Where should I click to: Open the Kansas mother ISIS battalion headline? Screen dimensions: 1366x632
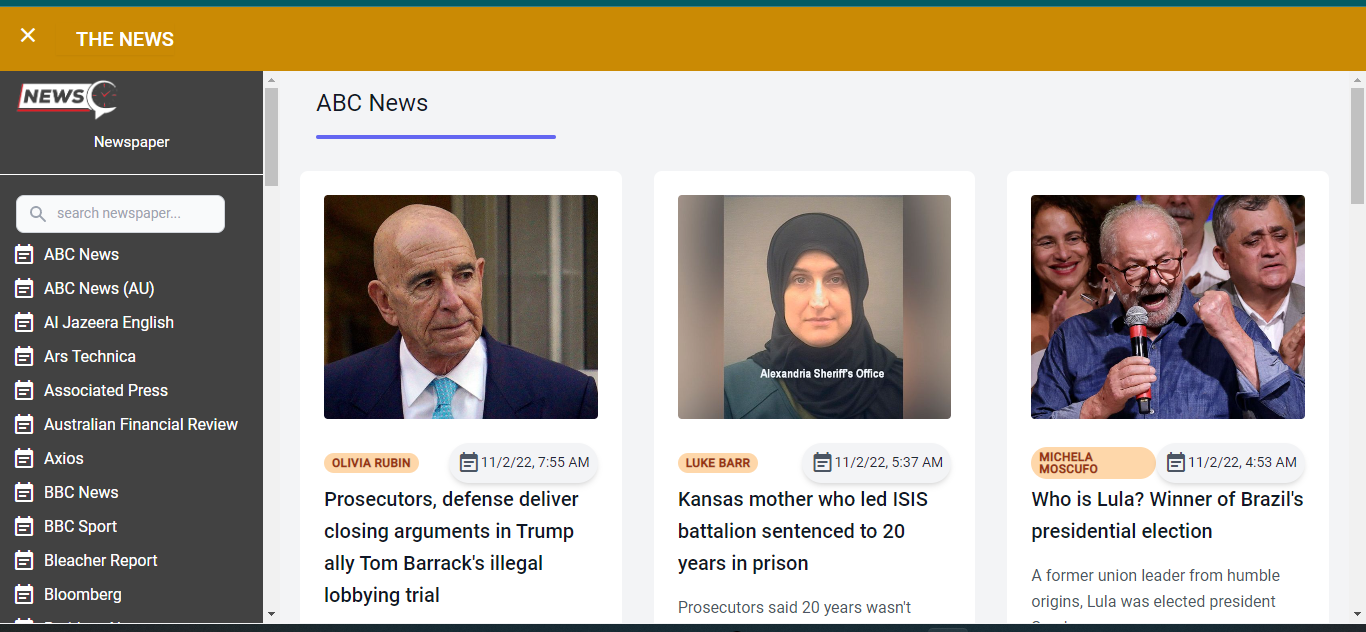[x=803, y=531]
